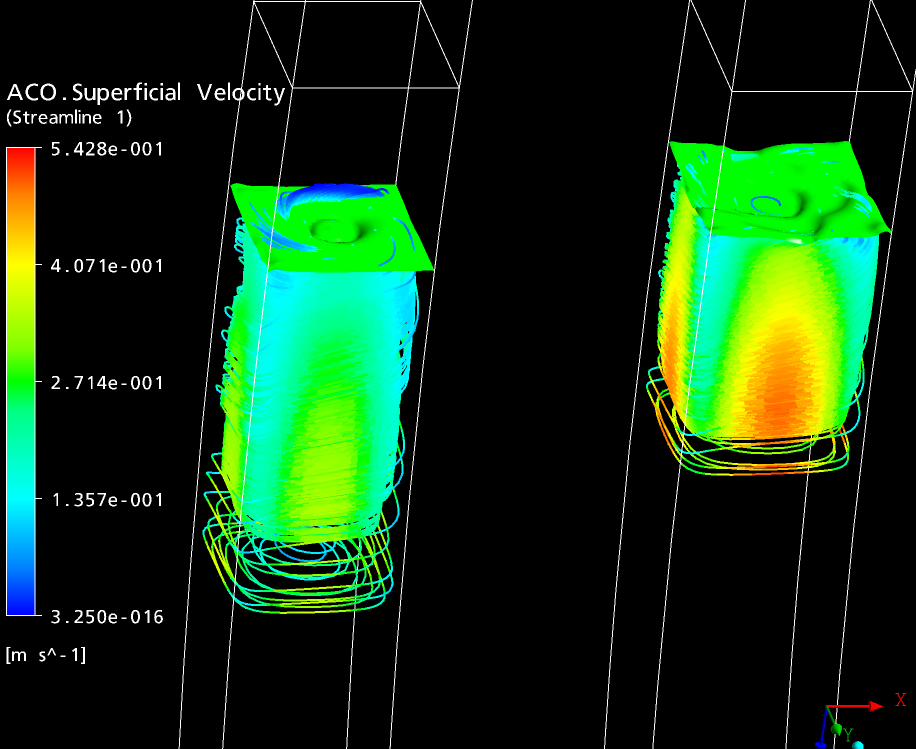Click the blue Z axis marker
Screen dimensions: 916x749
point(820,744)
